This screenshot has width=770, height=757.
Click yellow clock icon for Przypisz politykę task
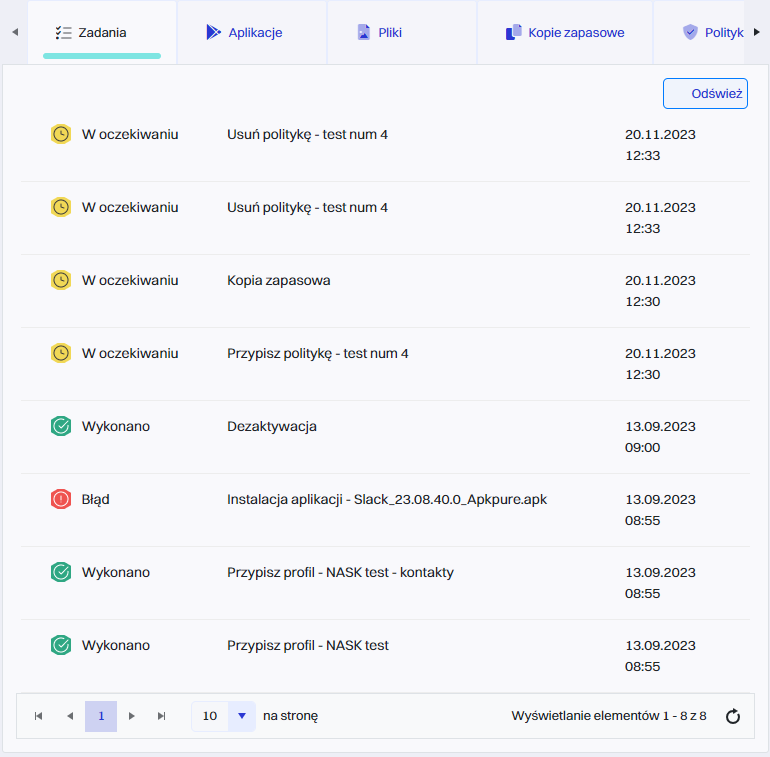(x=61, y=353)
